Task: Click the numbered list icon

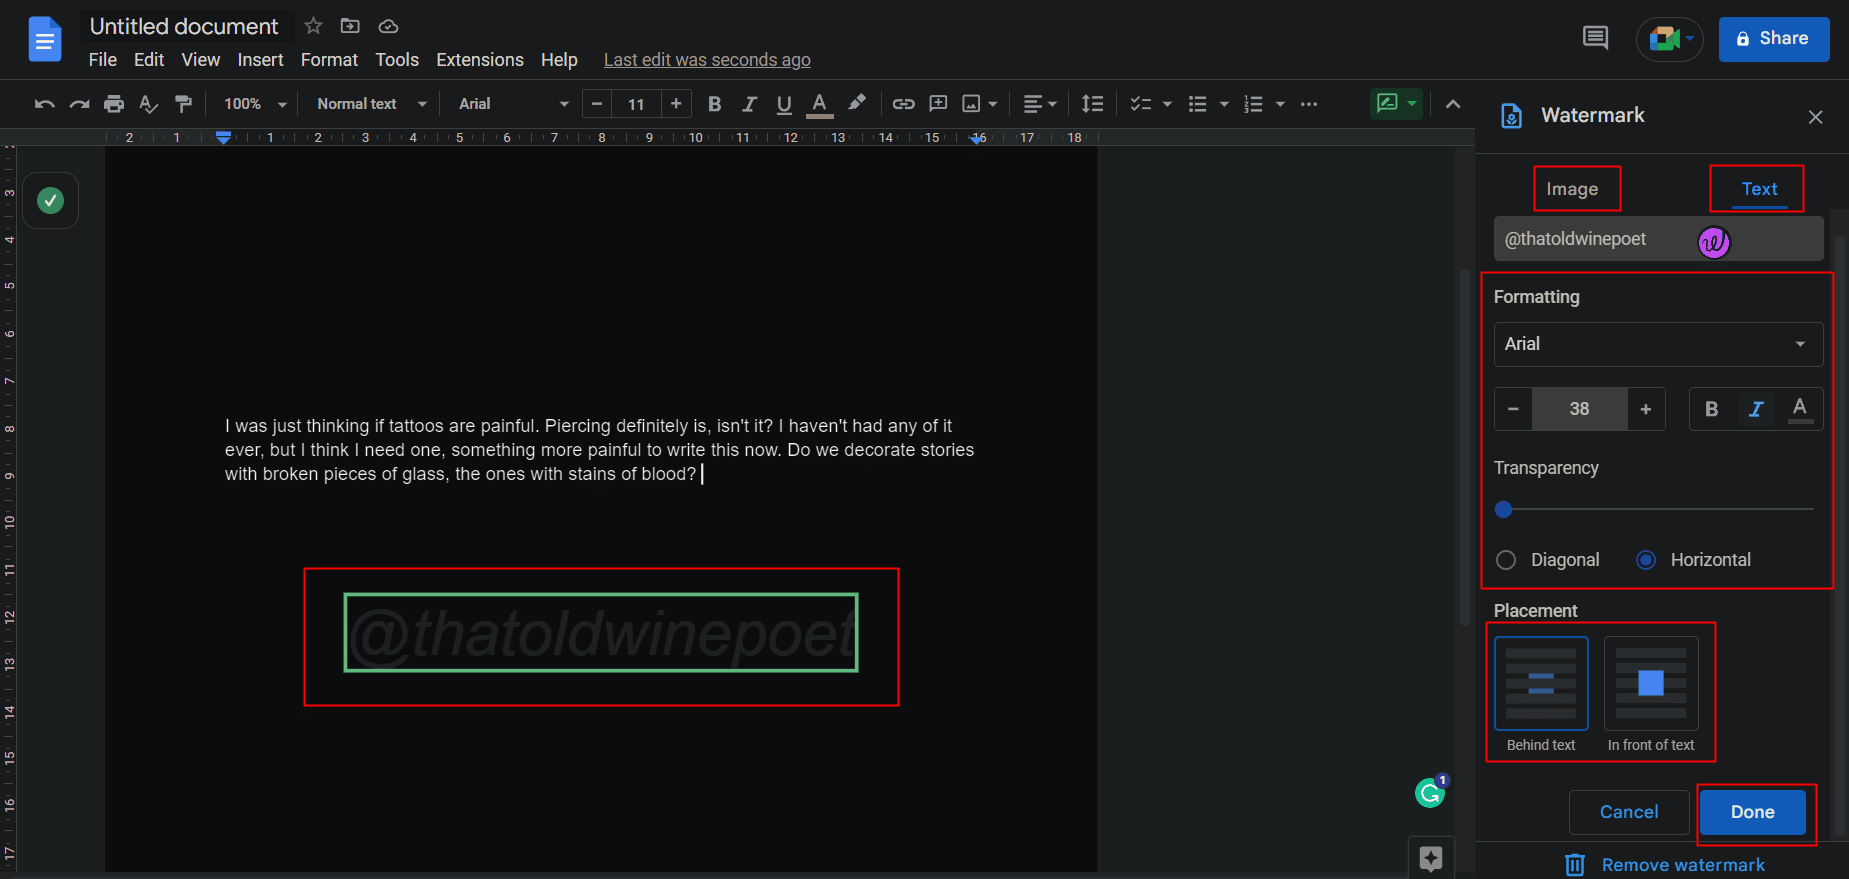Action: point(1253,104)
